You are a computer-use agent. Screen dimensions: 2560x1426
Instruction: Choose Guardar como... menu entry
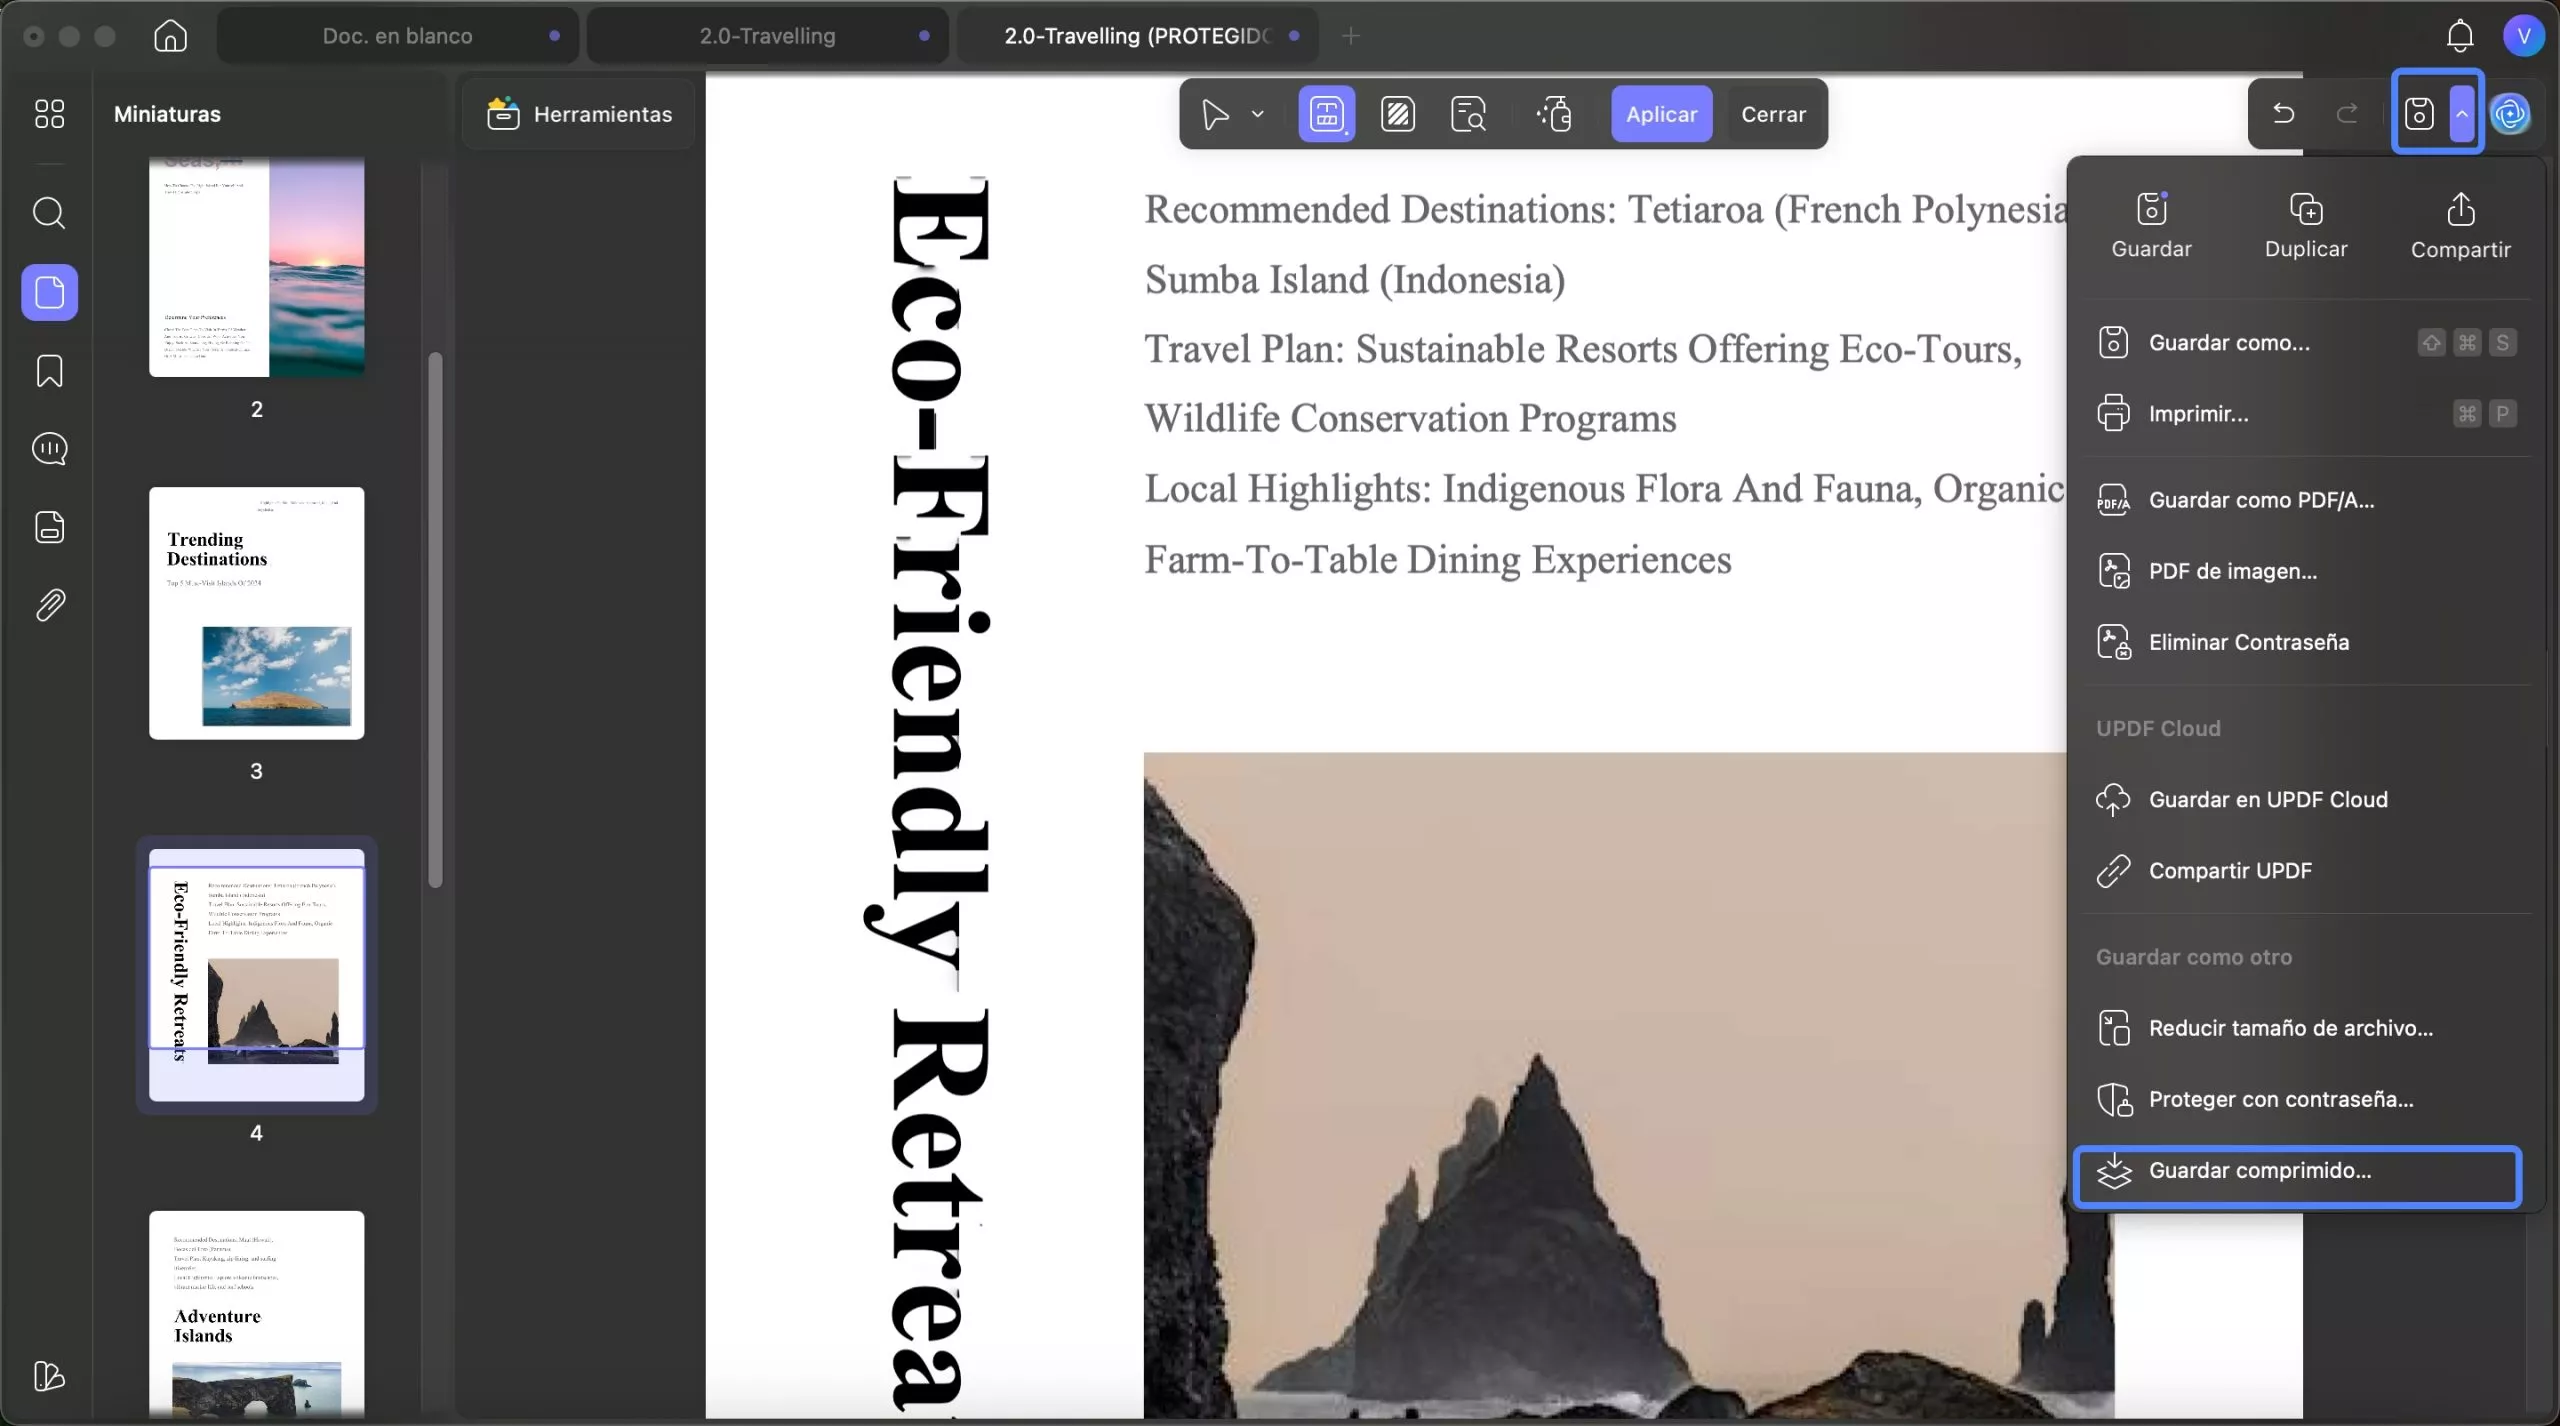[2306, 343]
